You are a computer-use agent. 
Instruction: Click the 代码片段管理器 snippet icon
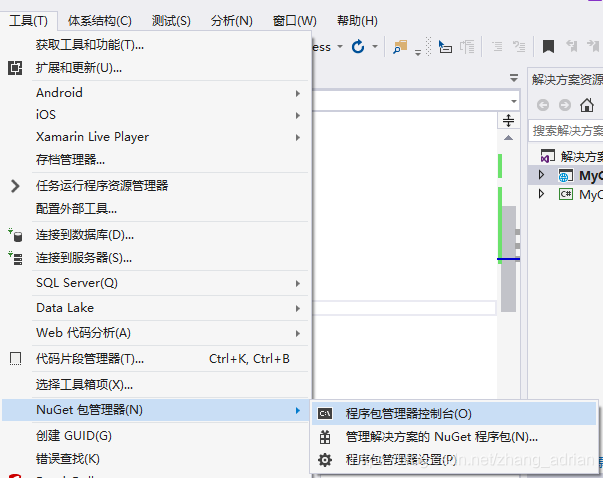[15, 359]
